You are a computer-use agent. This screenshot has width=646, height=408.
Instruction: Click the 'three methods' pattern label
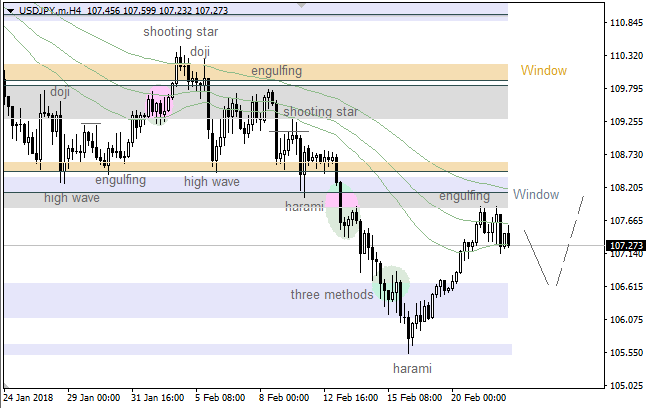(330, 295)
